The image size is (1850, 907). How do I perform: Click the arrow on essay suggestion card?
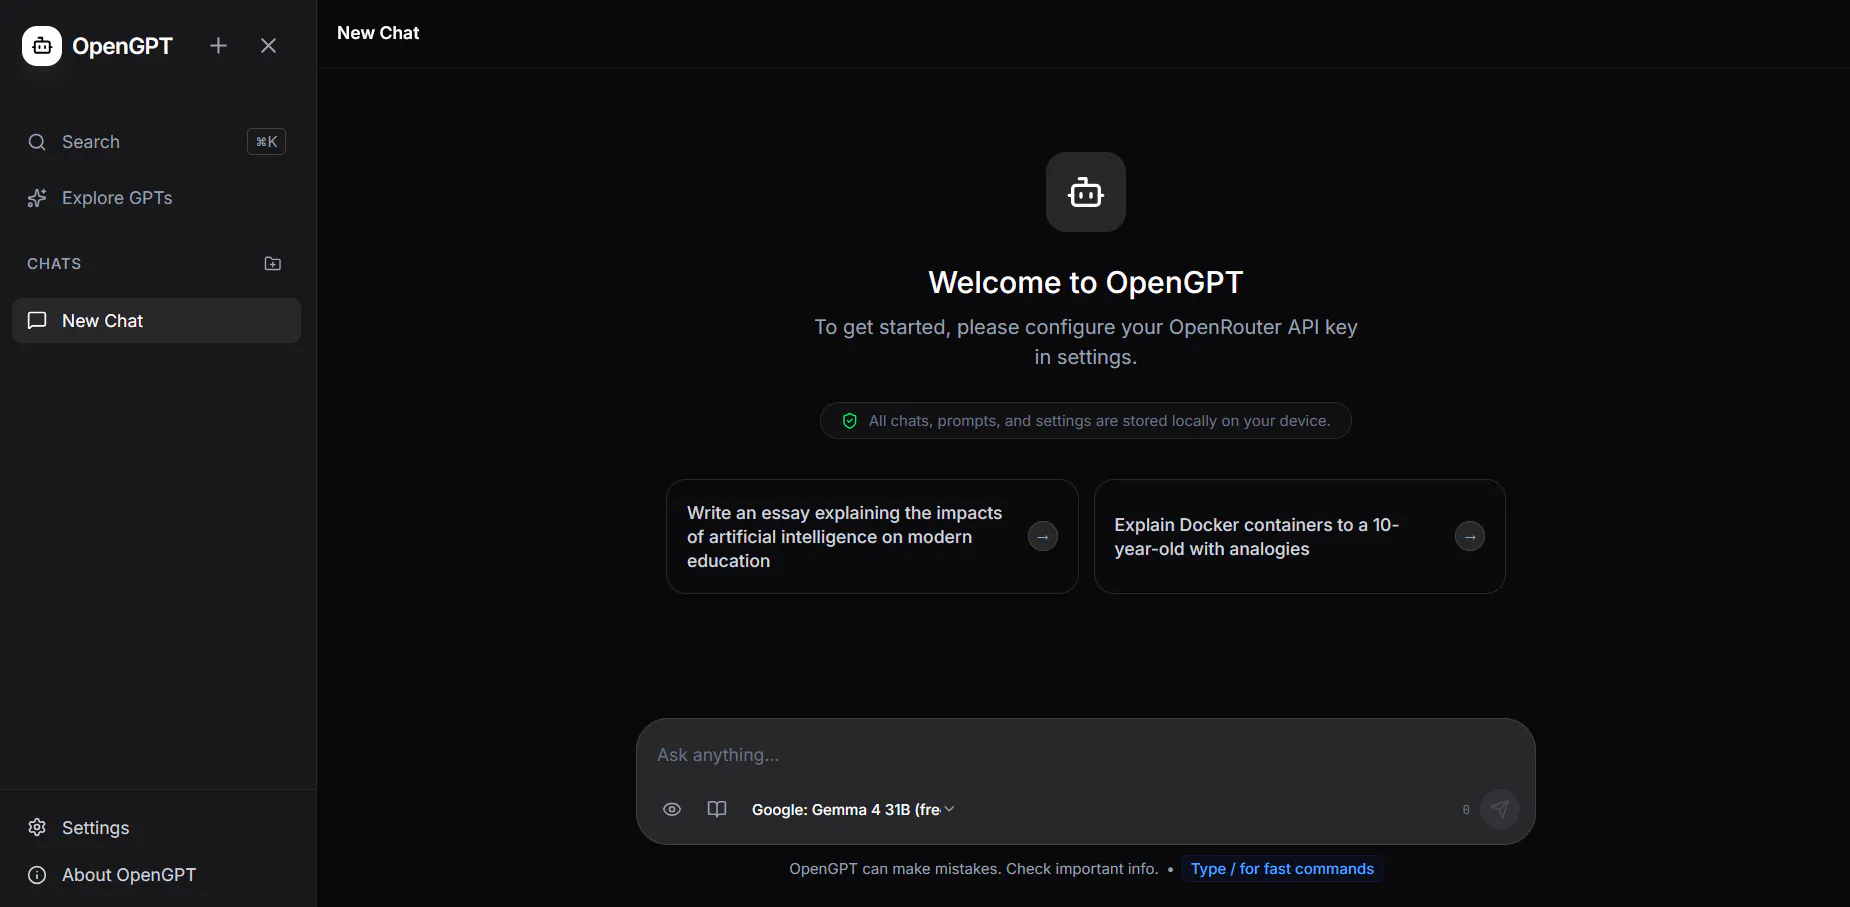(1043, 537)
